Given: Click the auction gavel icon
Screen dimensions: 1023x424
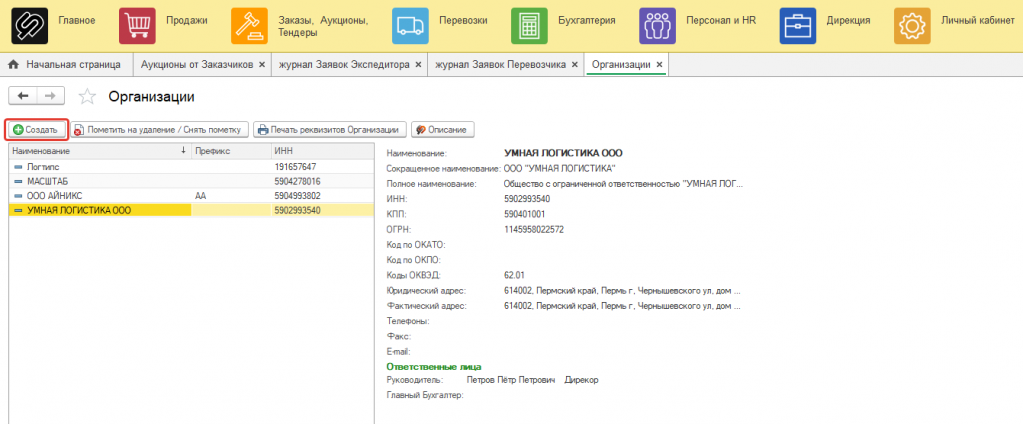Looking at the screenshot, I should [249, 25].
